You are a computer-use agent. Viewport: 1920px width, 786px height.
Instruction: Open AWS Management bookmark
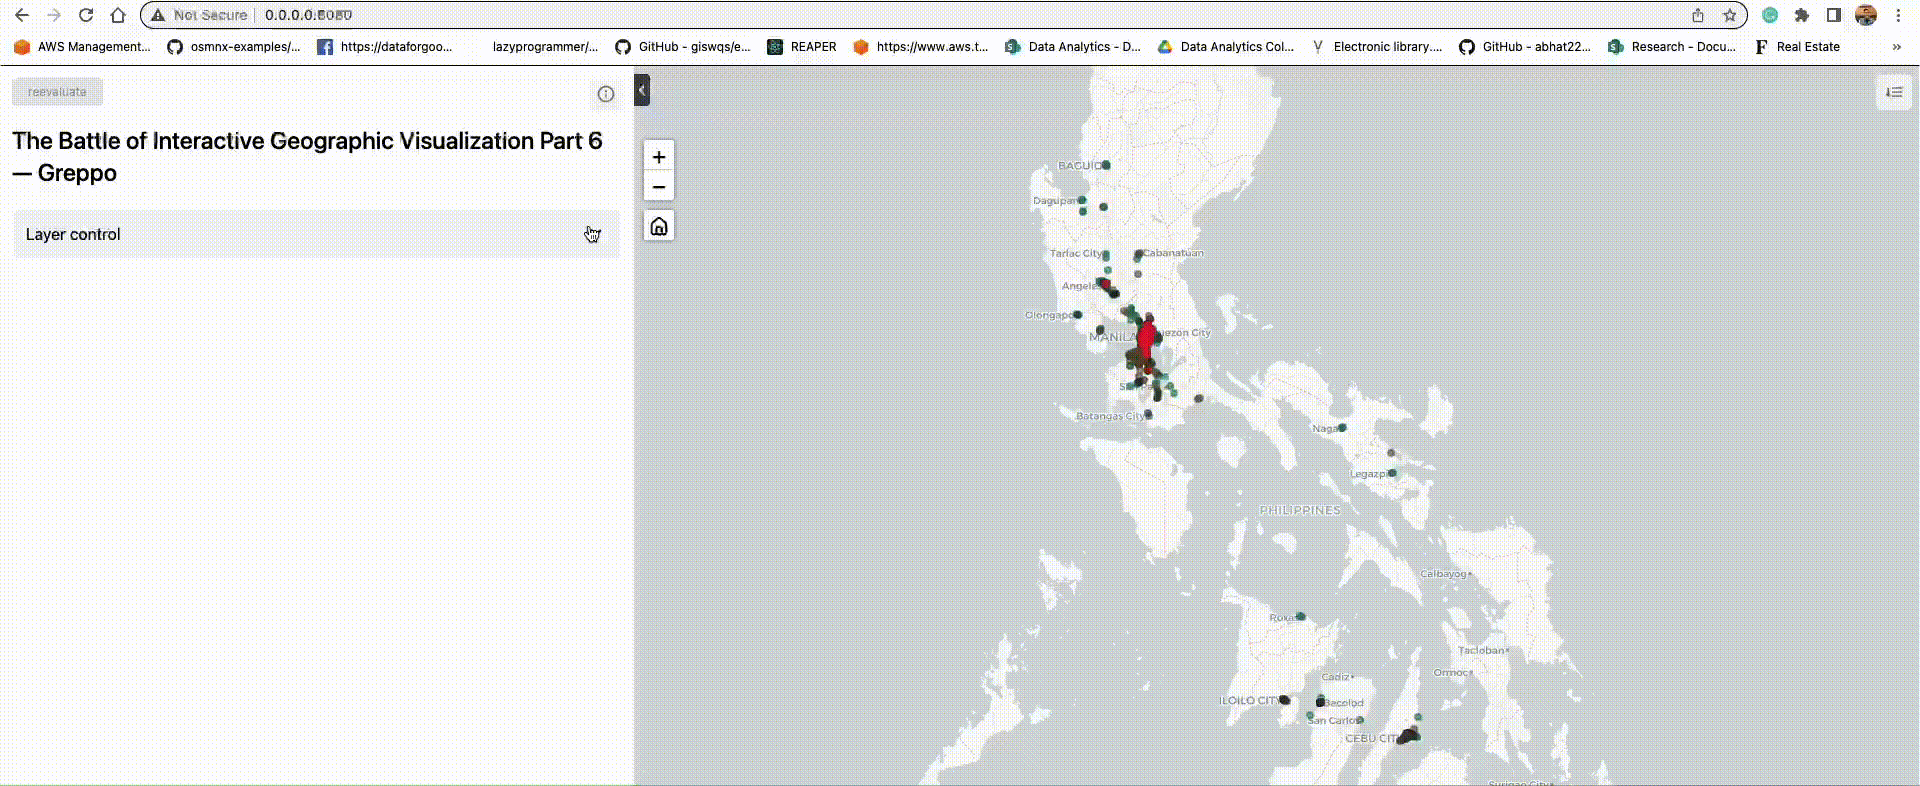coord(82,47)
